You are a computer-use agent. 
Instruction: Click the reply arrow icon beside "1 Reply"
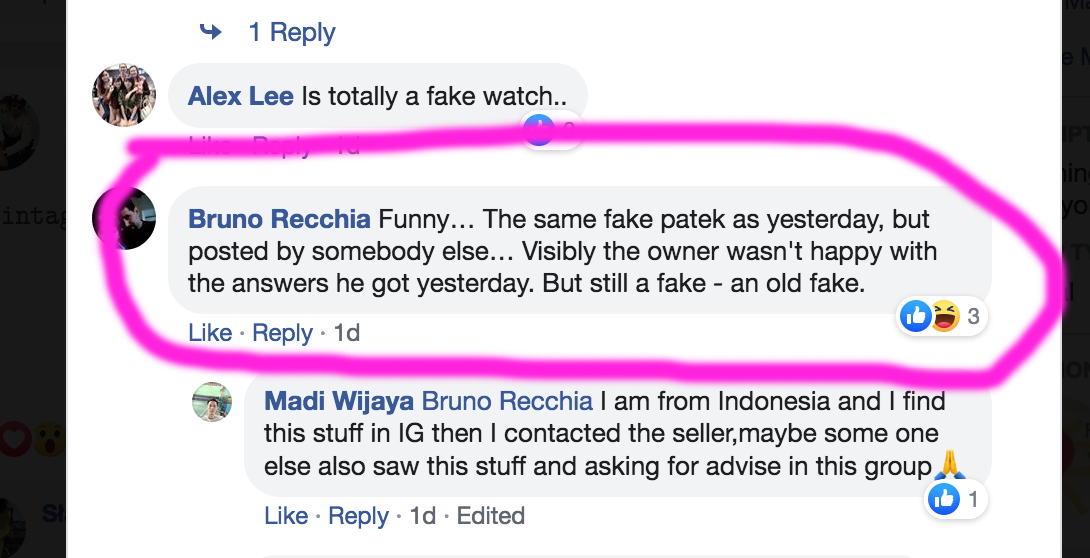pos(210,32)
